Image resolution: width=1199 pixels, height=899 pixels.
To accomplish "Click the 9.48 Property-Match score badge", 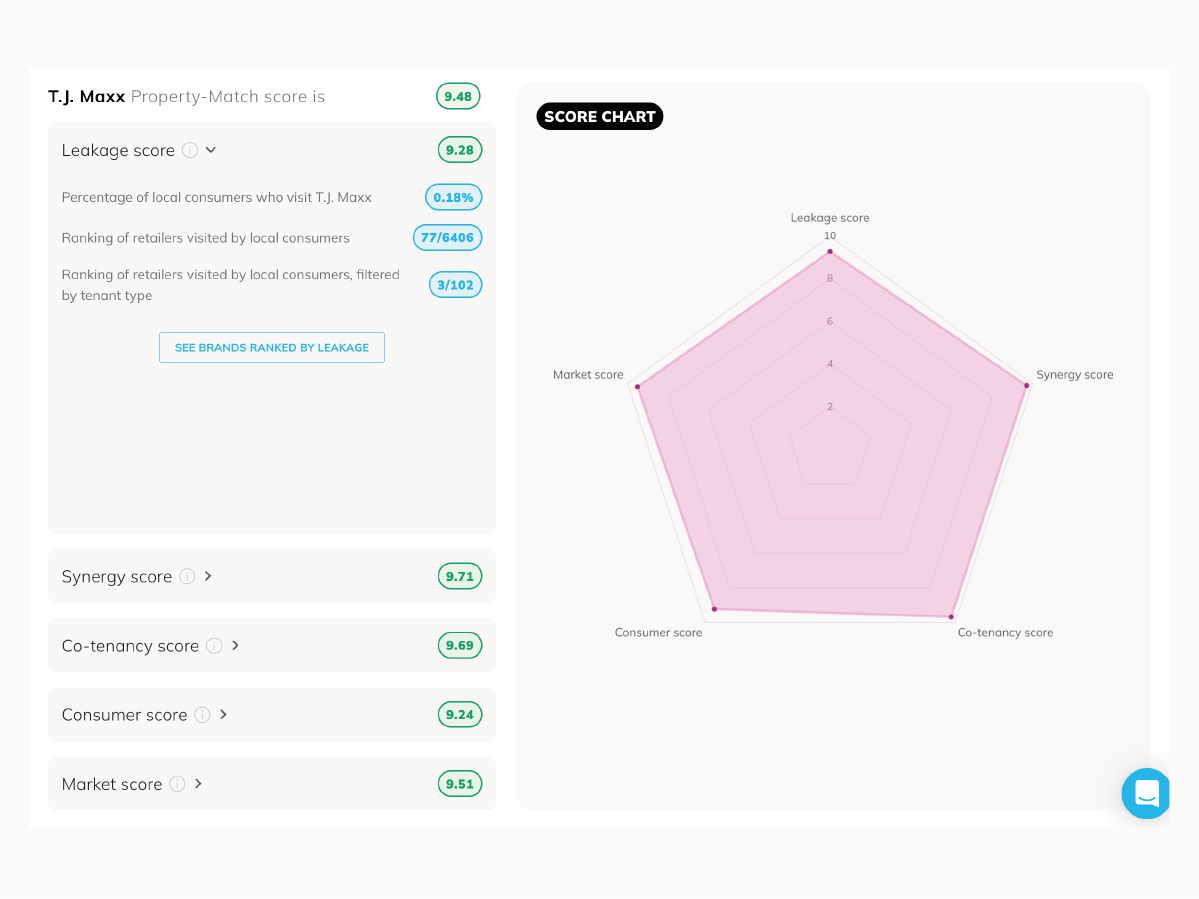I will [458, 96].
